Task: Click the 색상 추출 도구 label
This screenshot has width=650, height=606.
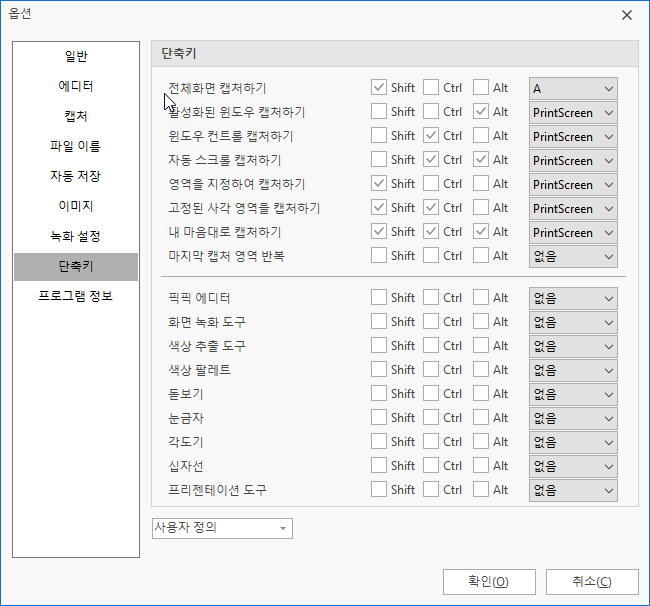Action: point(207,346)
